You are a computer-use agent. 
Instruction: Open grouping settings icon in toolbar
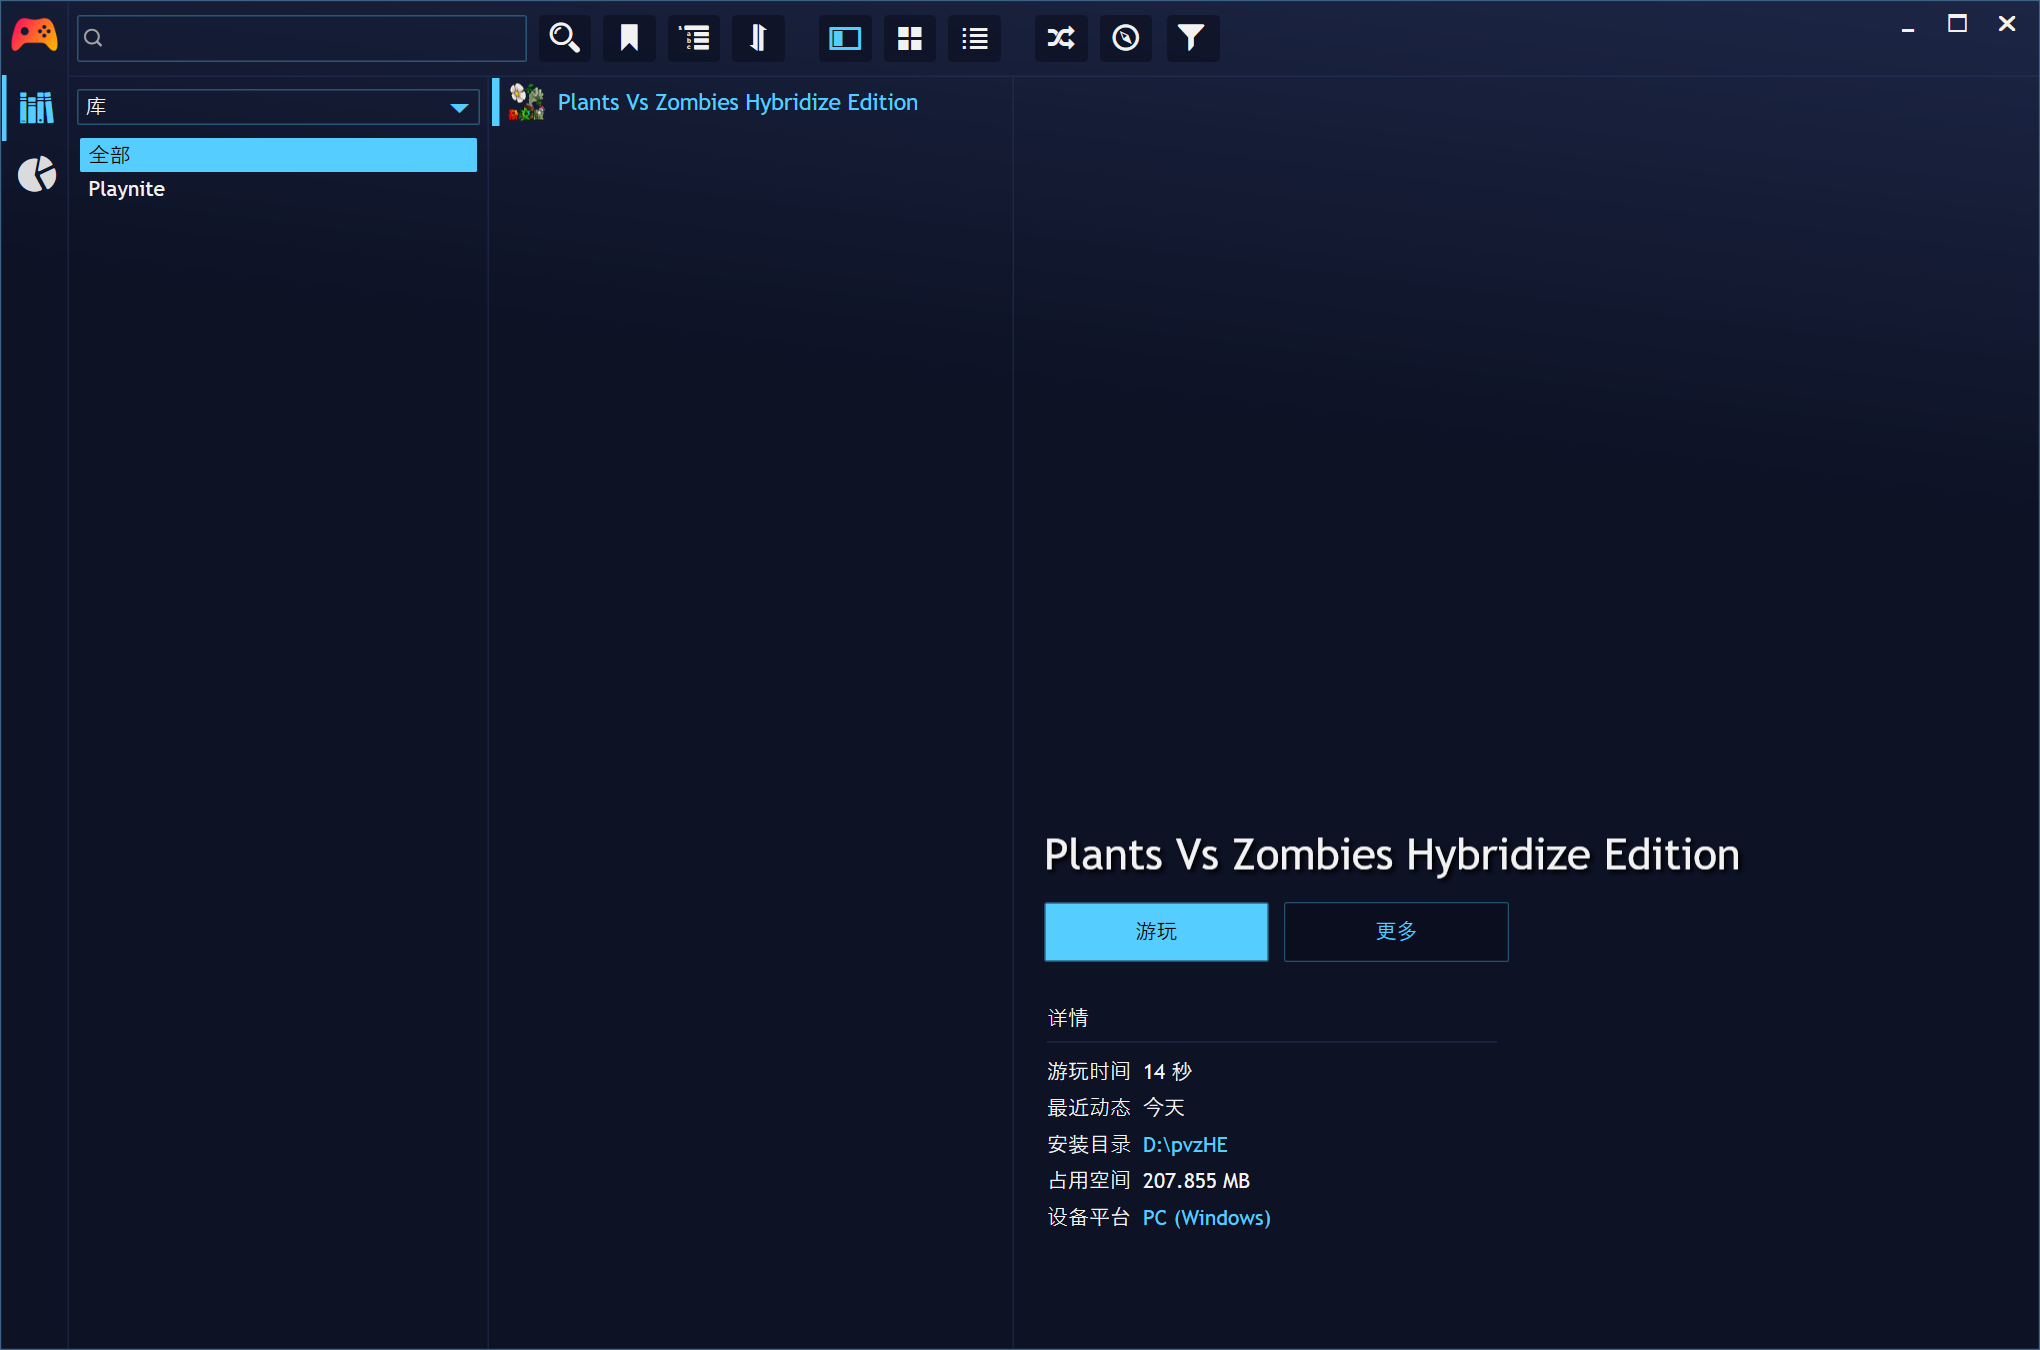tap(694, 38)
